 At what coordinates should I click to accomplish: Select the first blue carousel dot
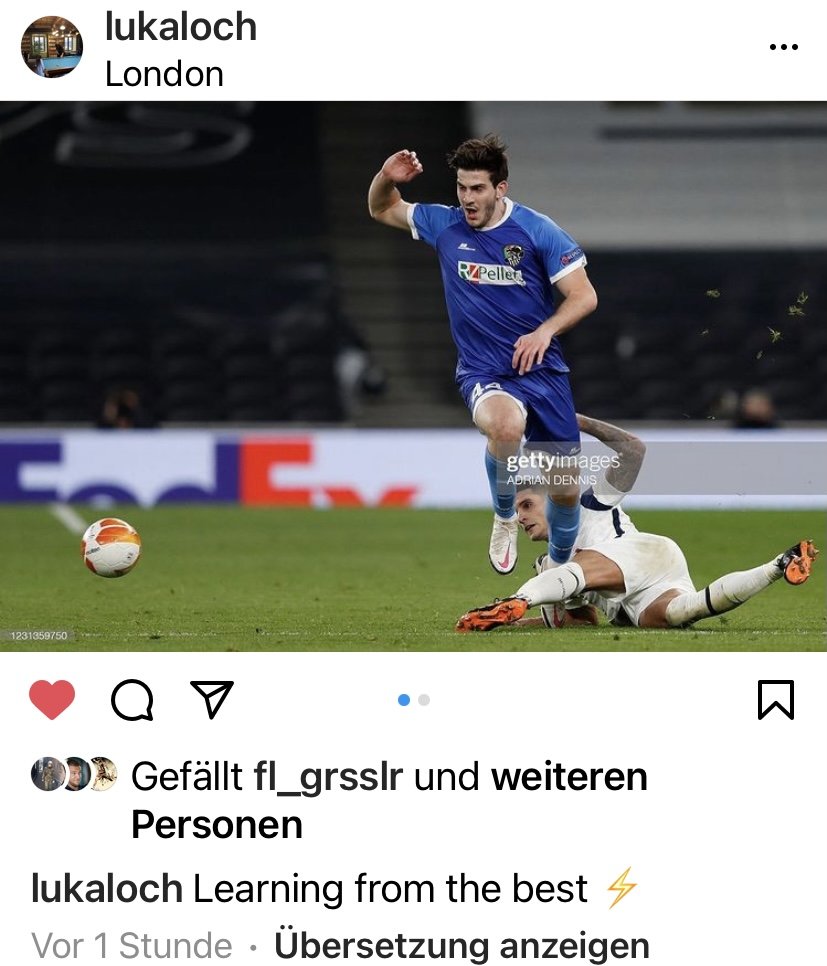point(404,700)
